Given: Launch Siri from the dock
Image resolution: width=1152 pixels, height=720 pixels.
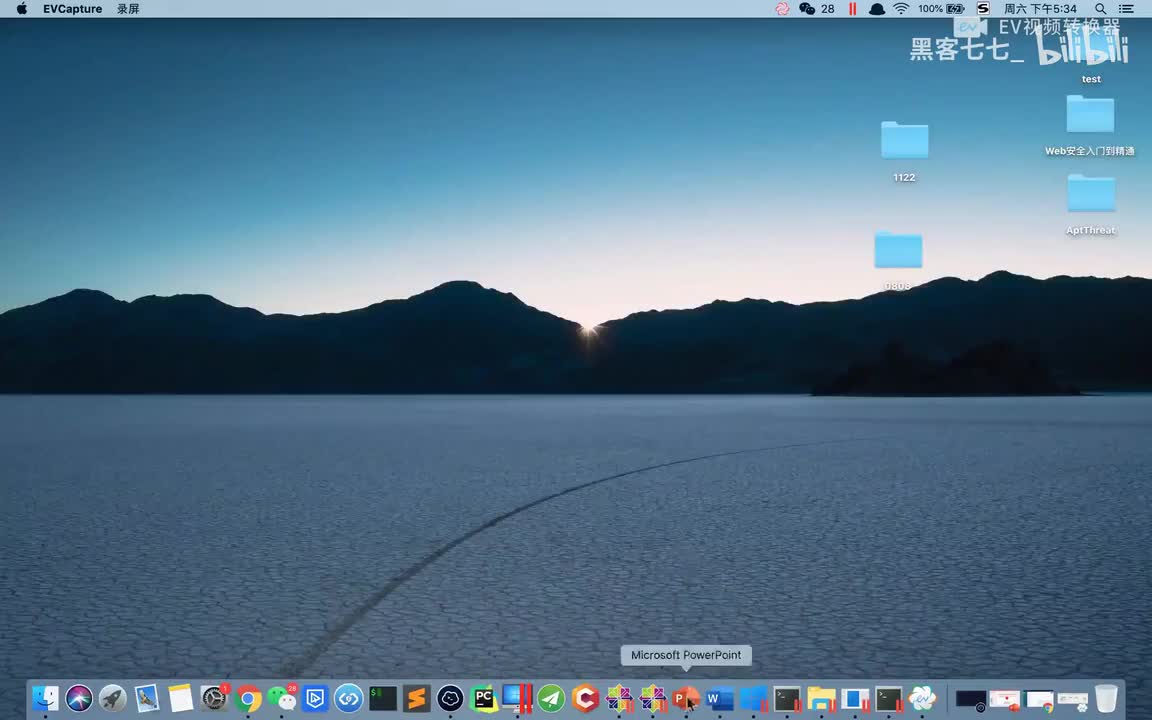Looking at the screenshot, I should click(79, 698).
